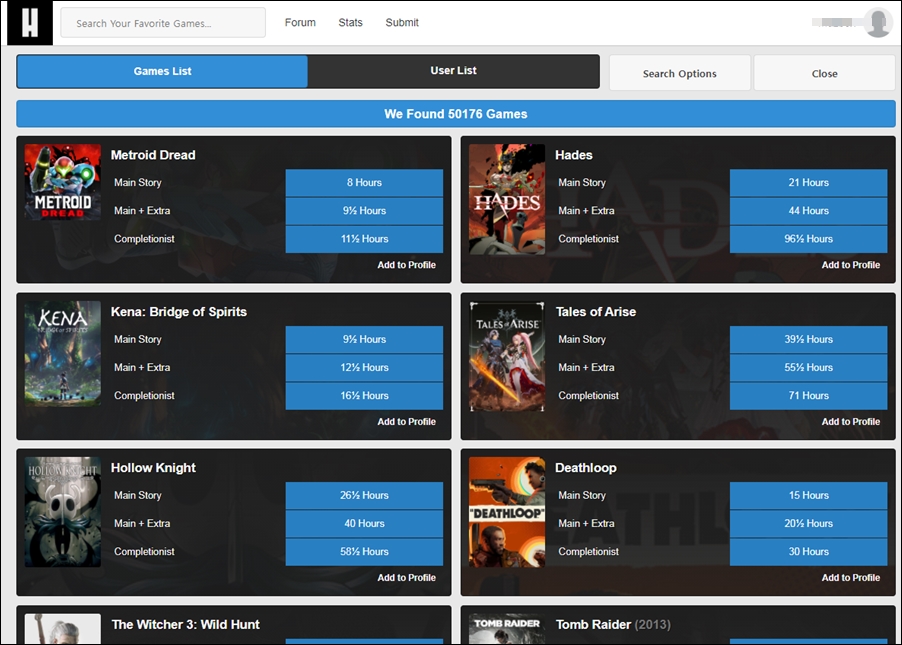
Task: Click Hades 44 Hours main + extra
Action: point(808,211)
